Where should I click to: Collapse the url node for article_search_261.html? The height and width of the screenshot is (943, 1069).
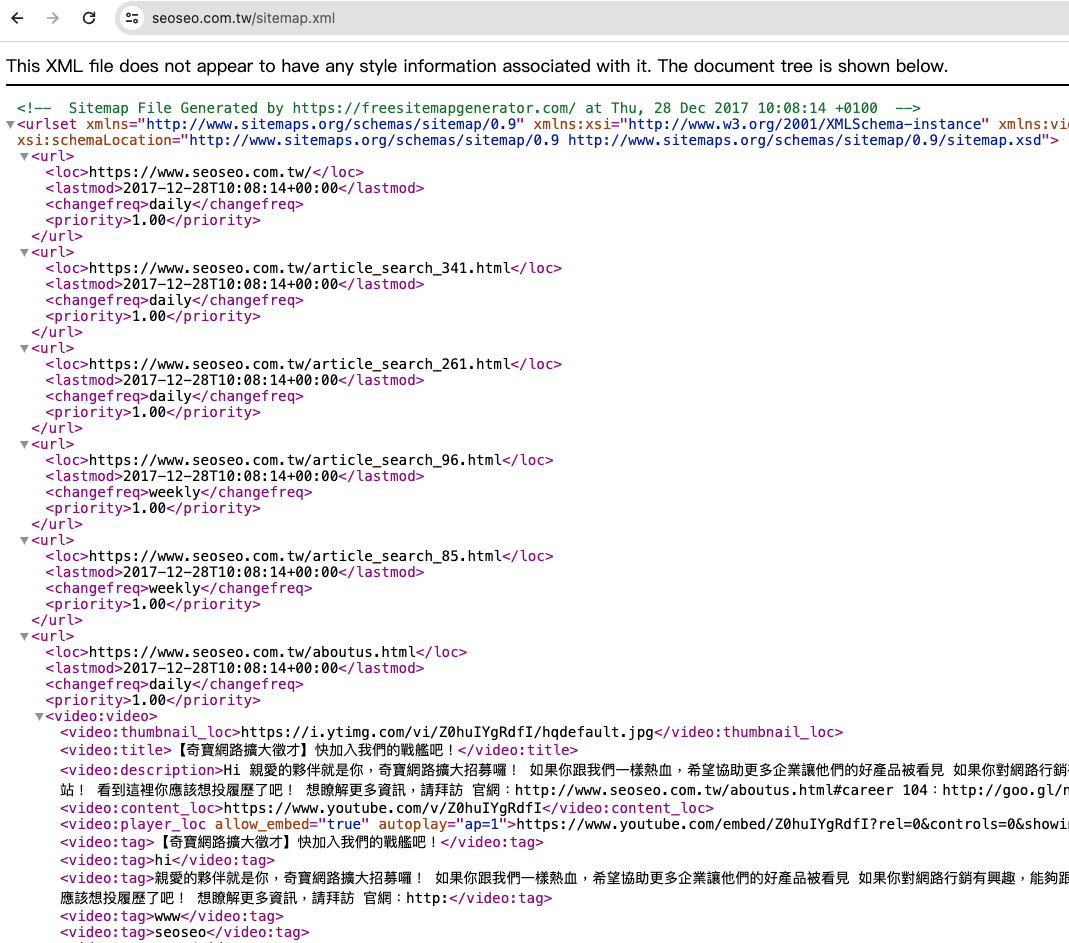coord(25,349)
